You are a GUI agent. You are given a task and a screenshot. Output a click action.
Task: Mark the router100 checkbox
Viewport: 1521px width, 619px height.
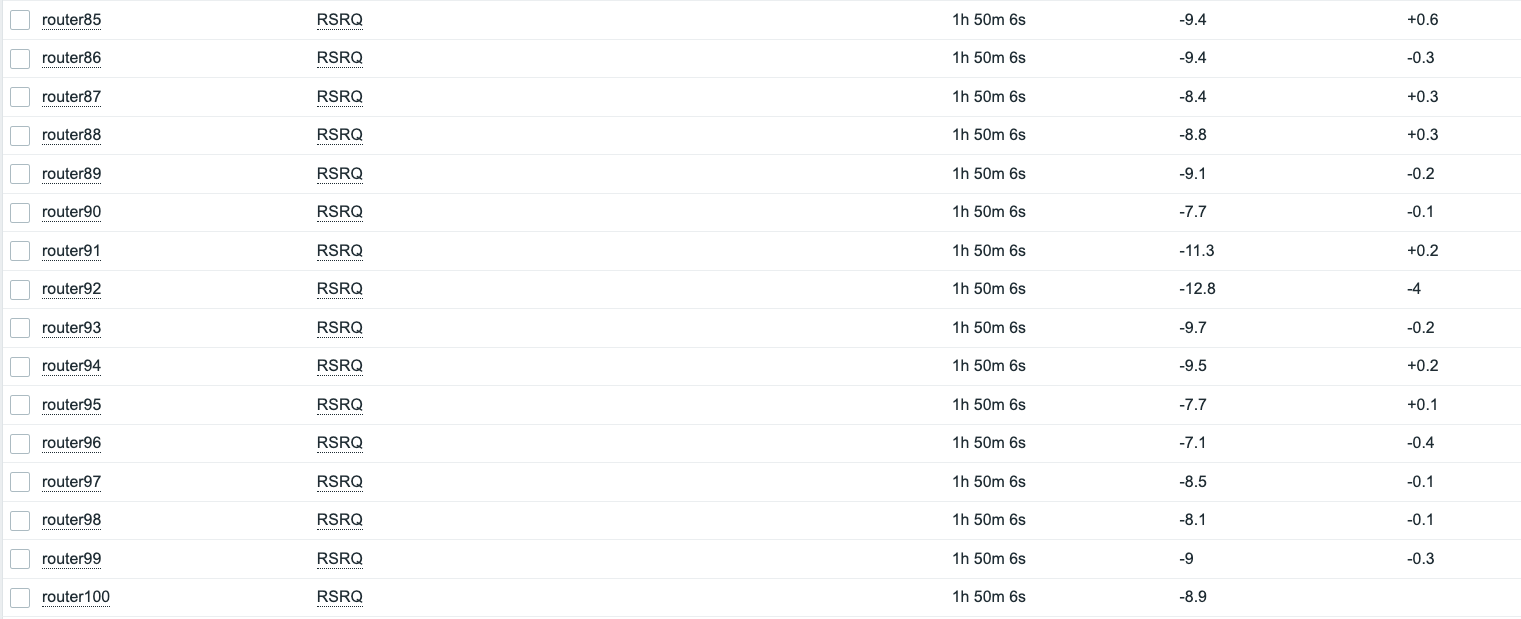click(20, 597)
